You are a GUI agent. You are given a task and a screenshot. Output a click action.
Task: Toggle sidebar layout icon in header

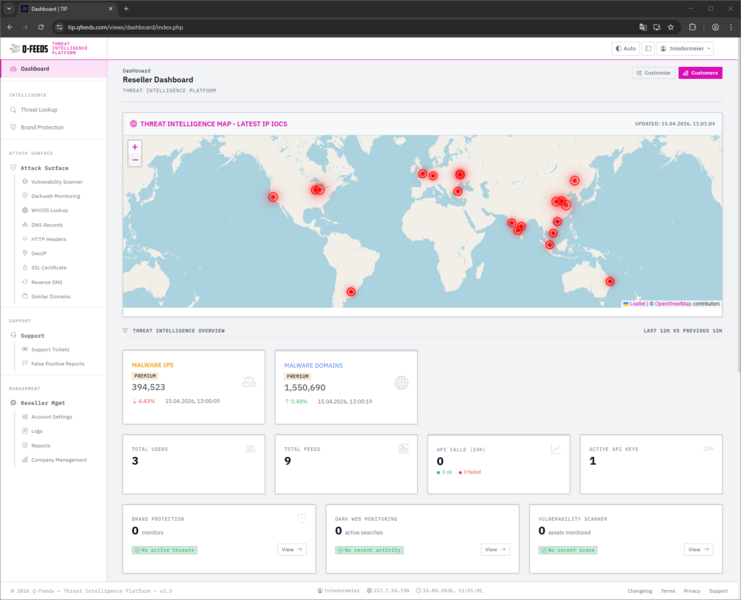click(x=648, y=48)
